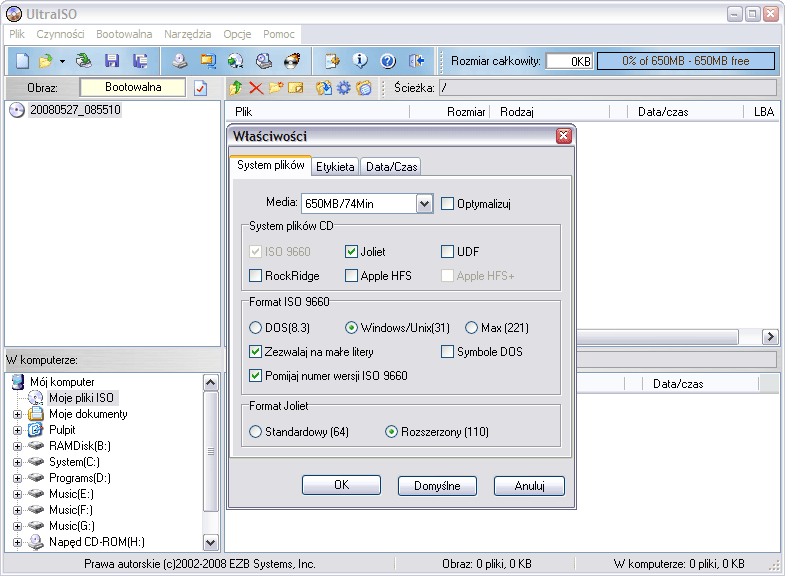Screen dimensions: 785x576
Task: Click the blue Info icon
Action: pos(360,61)
